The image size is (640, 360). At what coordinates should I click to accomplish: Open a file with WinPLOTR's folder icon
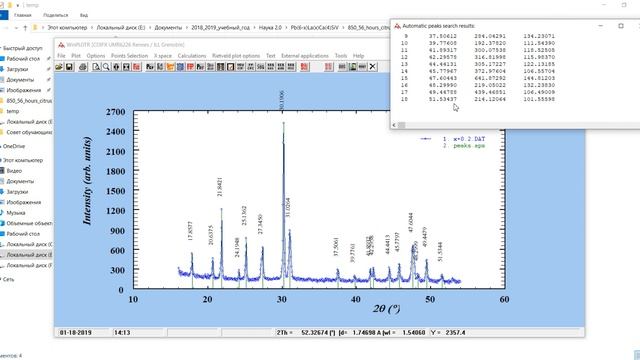pyautogui.click(x=59, y=67)
